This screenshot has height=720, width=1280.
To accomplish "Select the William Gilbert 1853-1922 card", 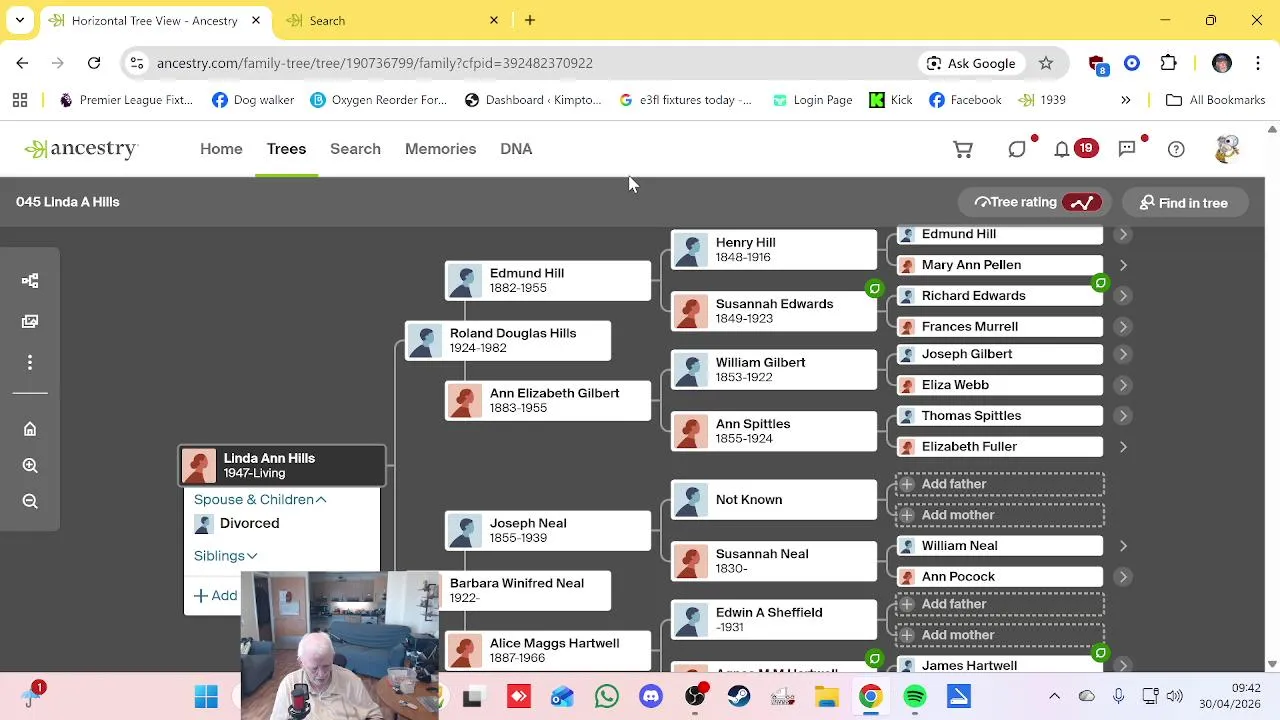I will tap(774, 370).
